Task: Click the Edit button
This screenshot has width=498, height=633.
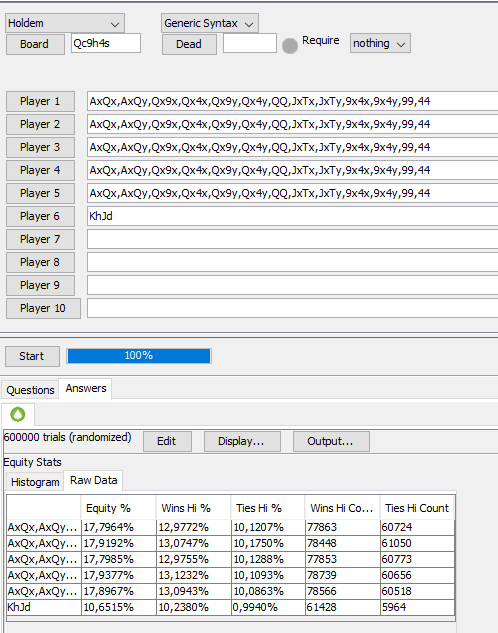Action: (x=167, y=441)
